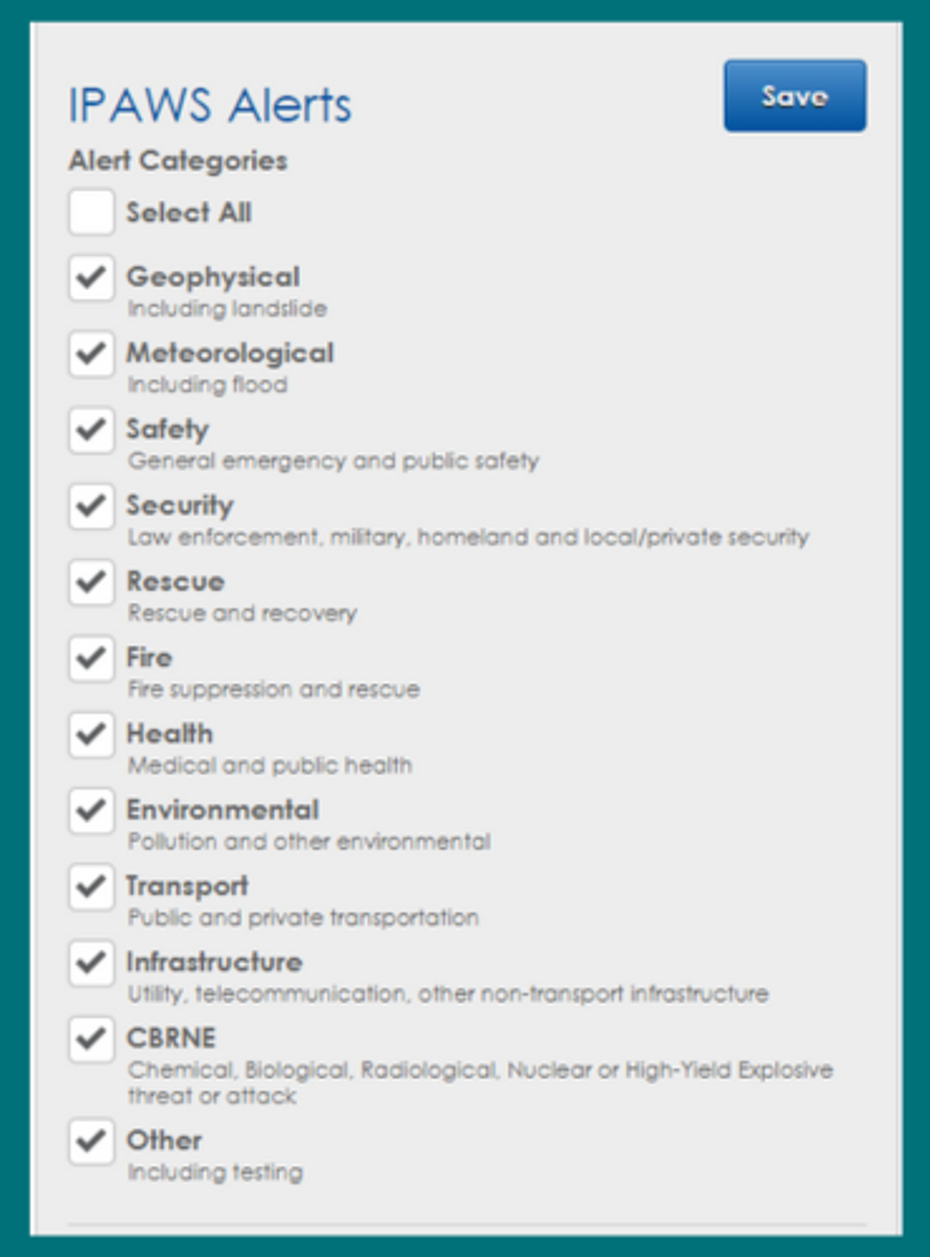Screen dimensions: 930x1257
Task: Deselect the Health alert checkbox
Action: pos(91,734)
